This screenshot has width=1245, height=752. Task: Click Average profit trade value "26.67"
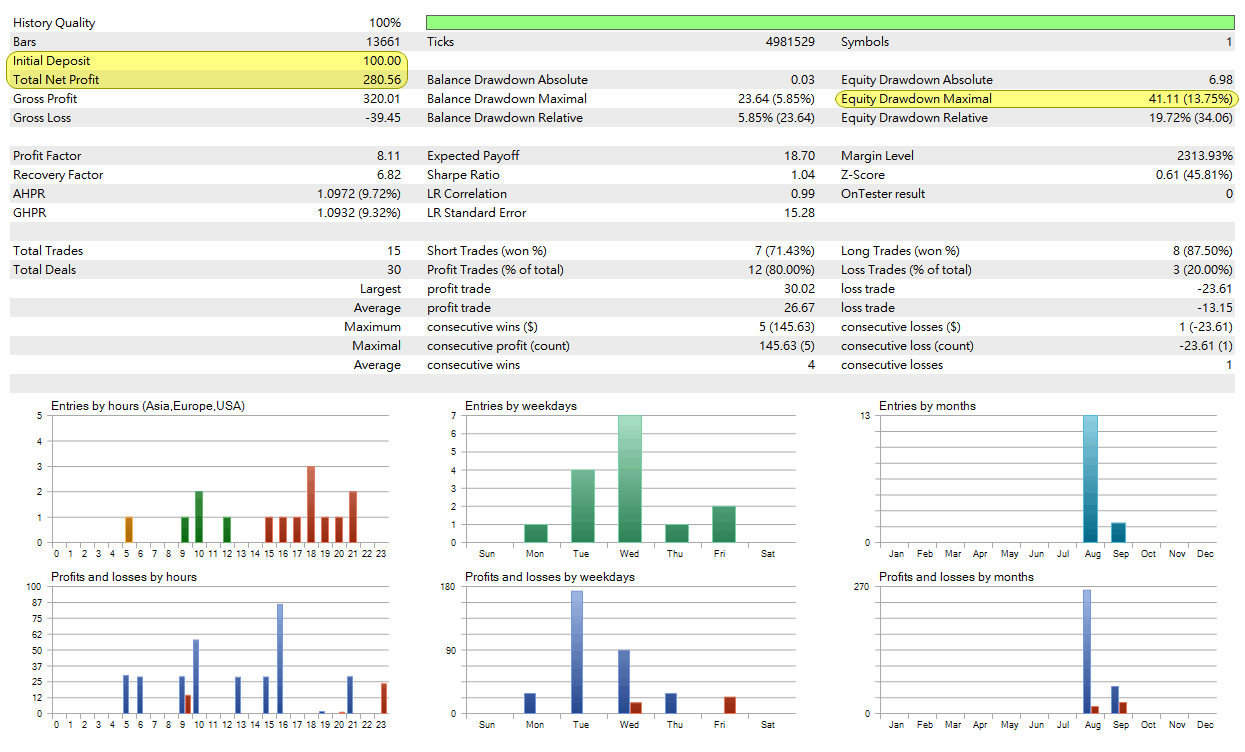click(x=800, y=308)
